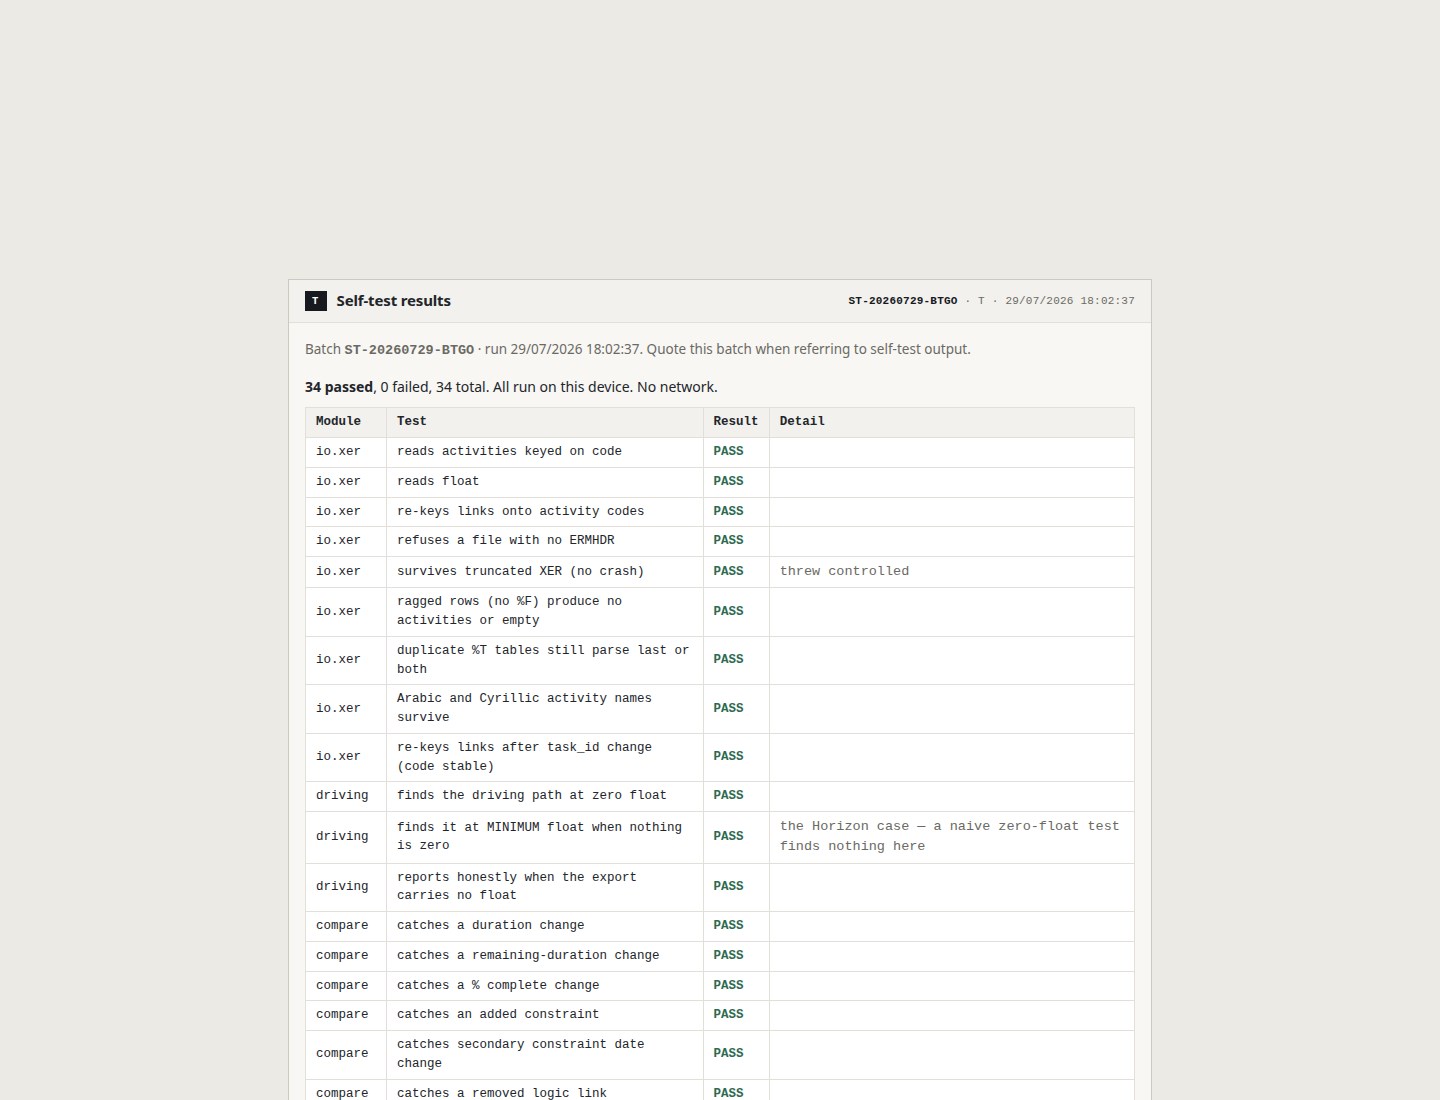The height and width of the screenshot is (1100, 1440).
Task: Click the 'refuses a file with no ERMHDR' cell
Action: 545,541
